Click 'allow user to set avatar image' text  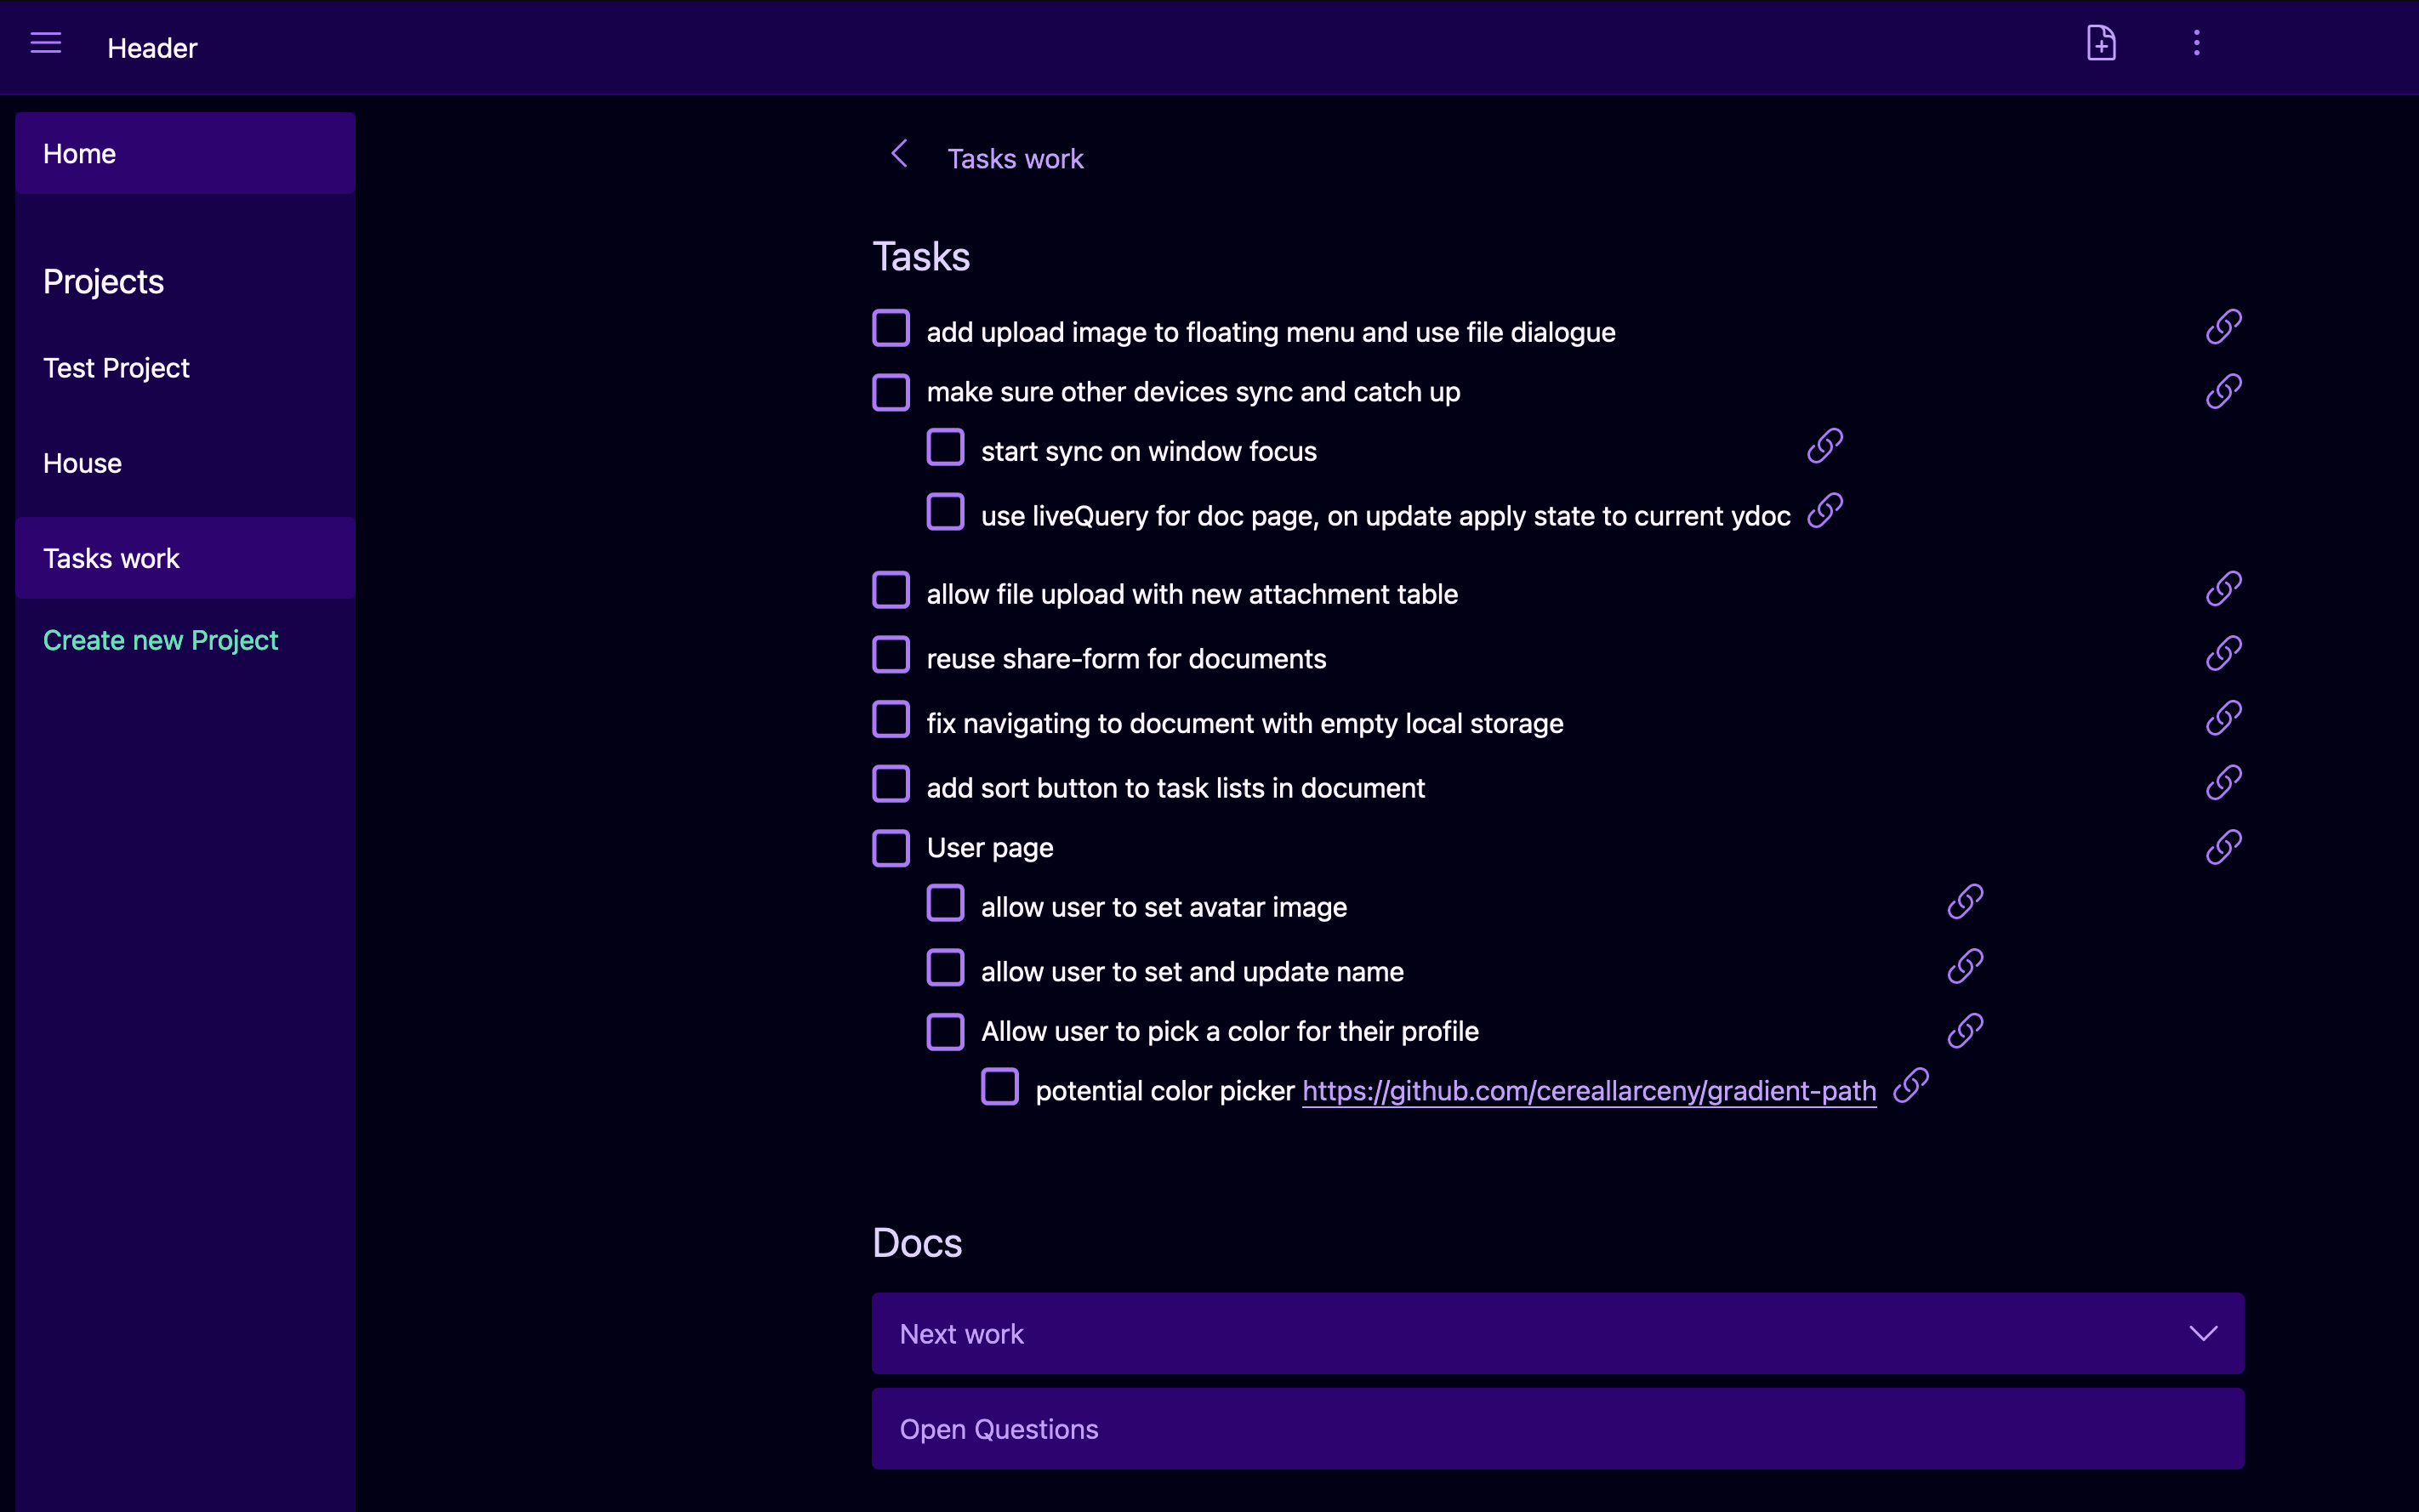(1164, 908)
